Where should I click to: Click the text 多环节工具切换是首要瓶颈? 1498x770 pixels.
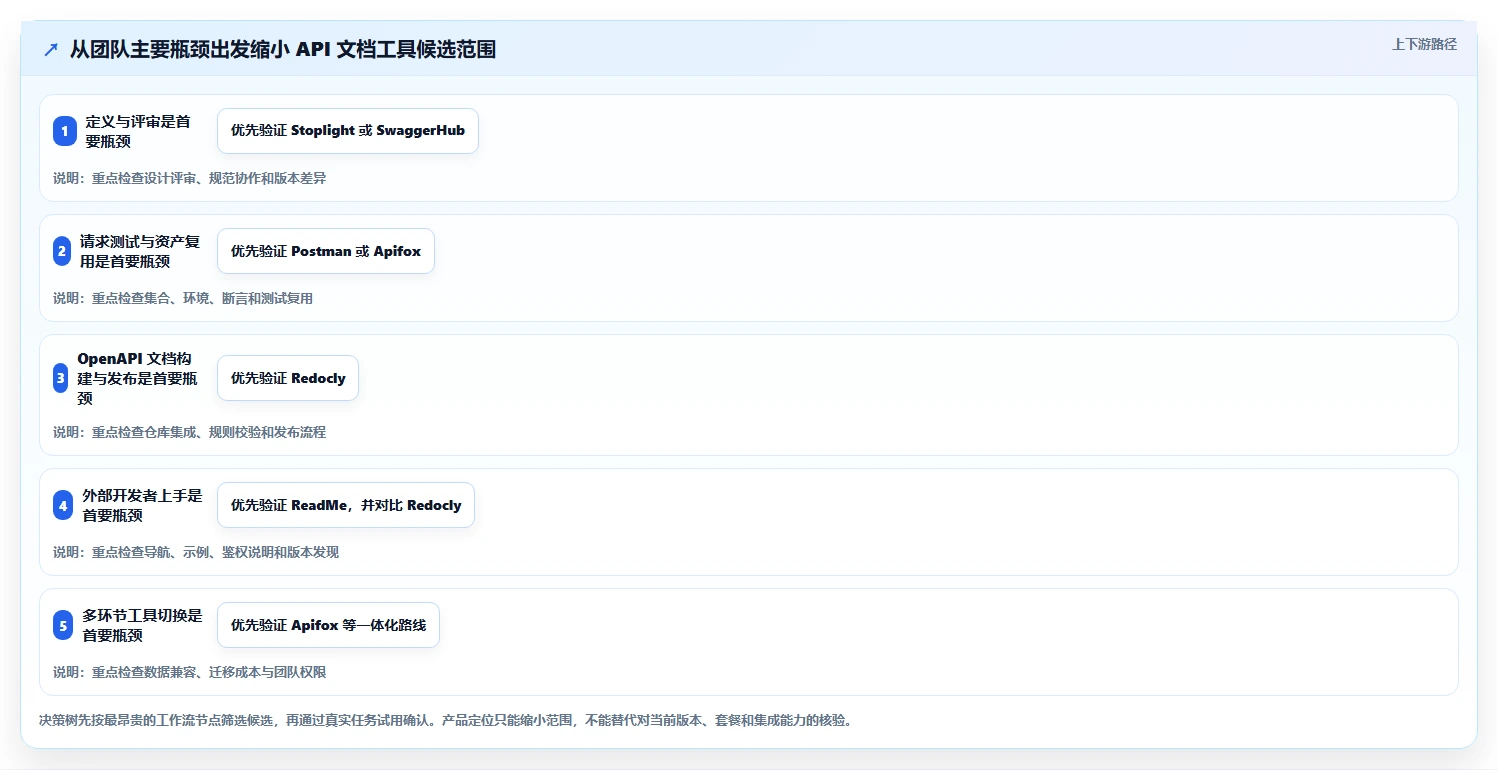pyautogui.click(x=142, y=625)
